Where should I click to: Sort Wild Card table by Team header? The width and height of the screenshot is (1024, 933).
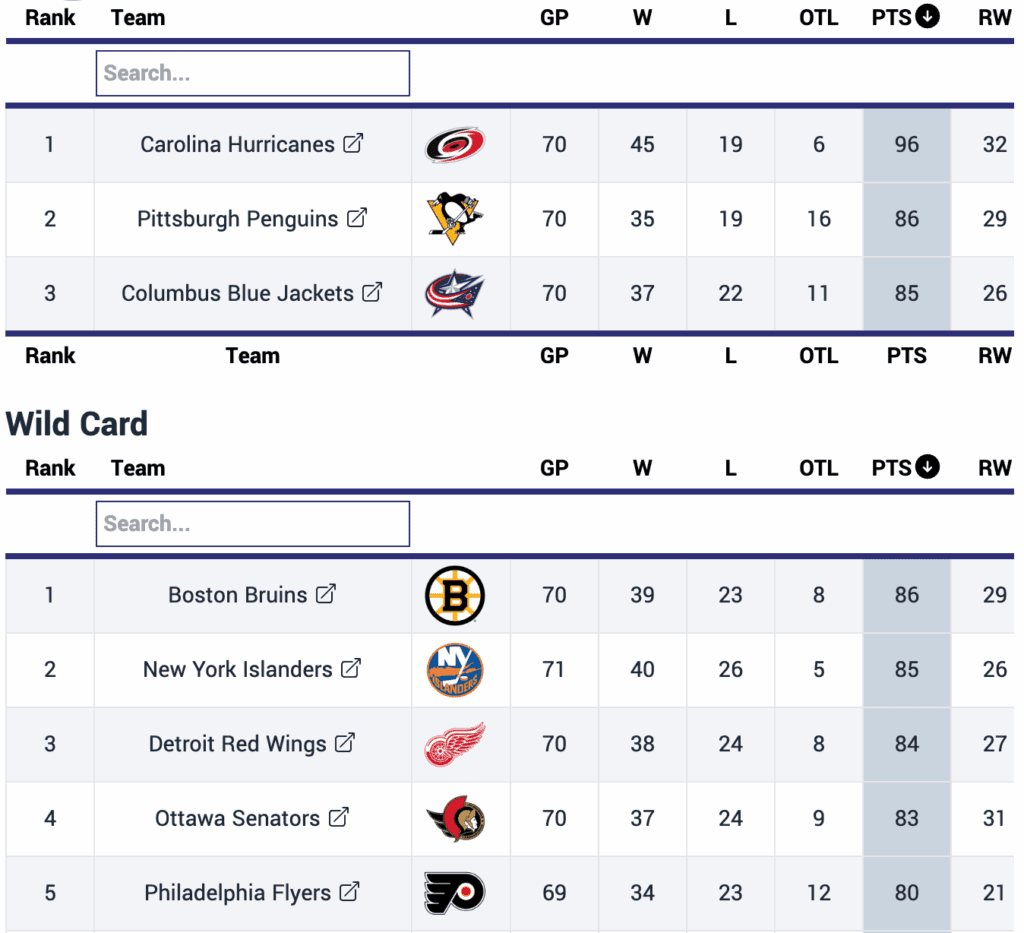pos(138,468)
